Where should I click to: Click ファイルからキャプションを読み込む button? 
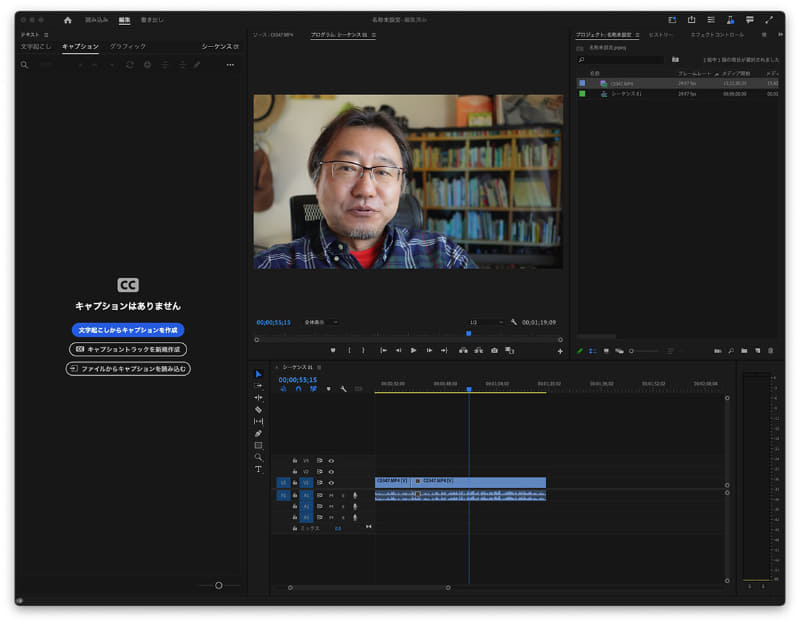coord(128,368)
